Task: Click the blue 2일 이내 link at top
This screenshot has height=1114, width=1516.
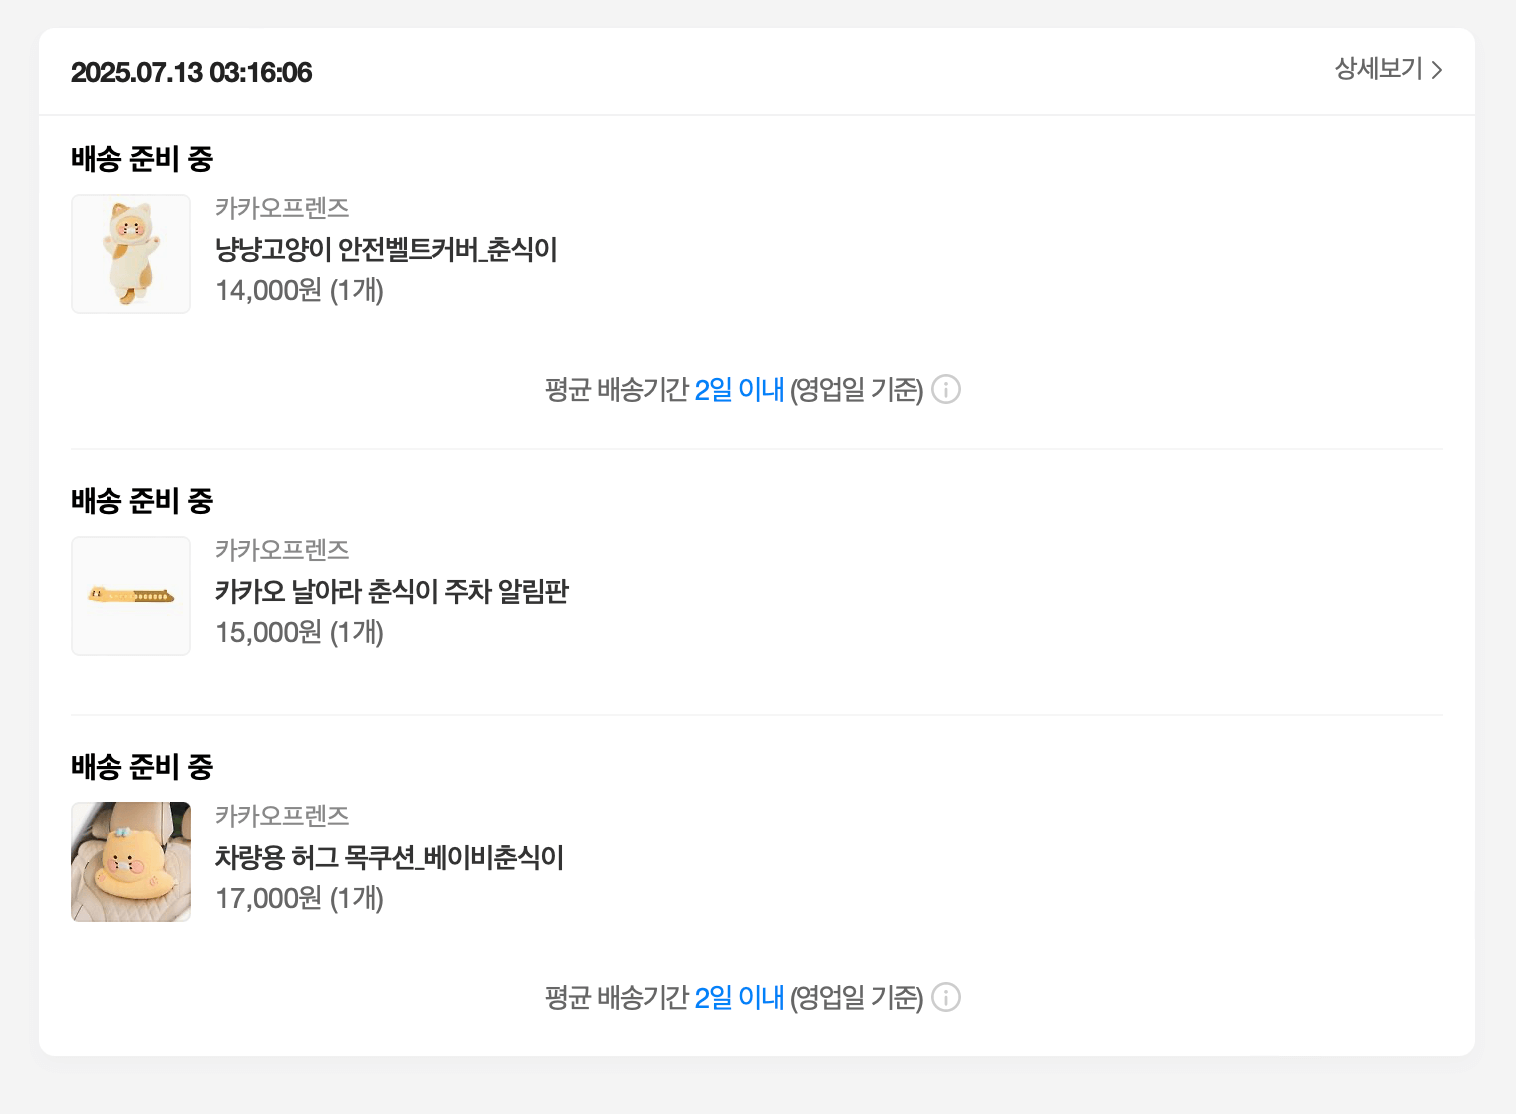Action: point(740,390)
